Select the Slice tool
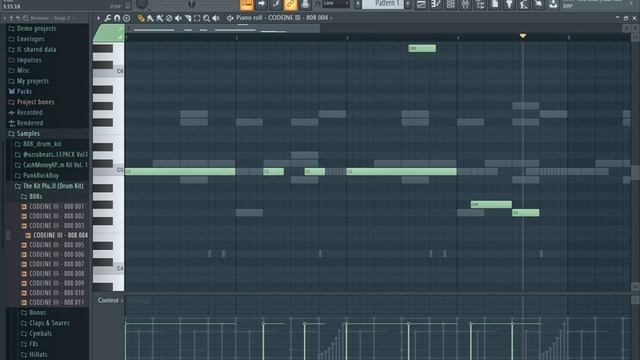 point(188,18)
